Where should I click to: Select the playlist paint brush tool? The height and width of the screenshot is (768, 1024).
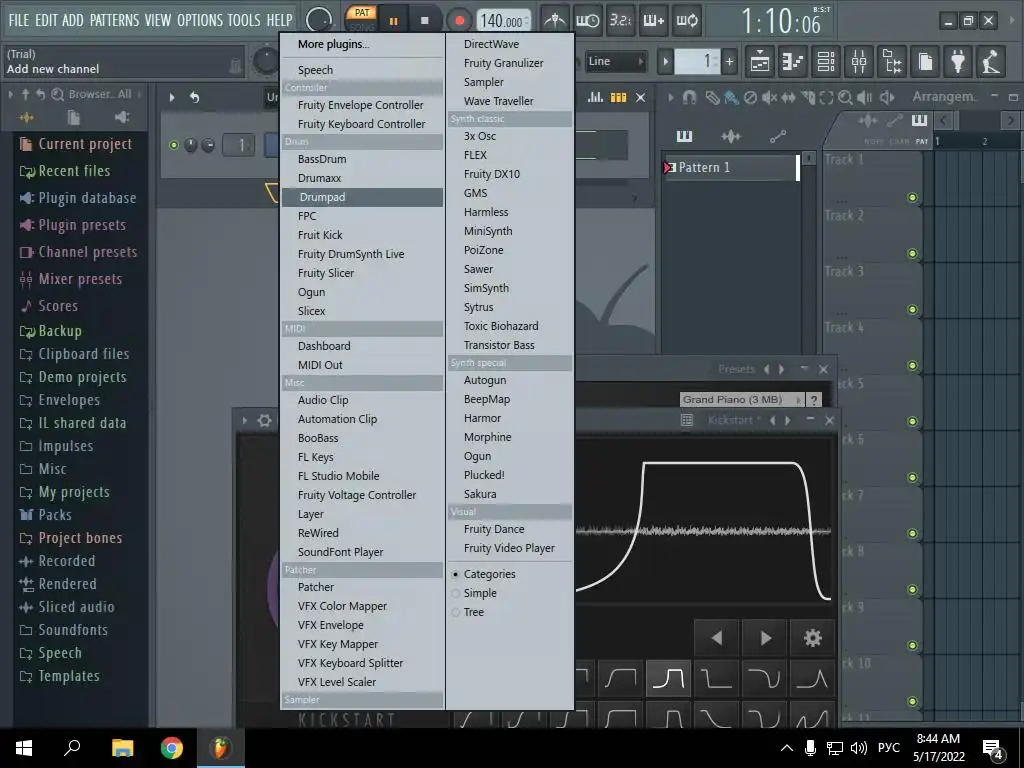731,97
